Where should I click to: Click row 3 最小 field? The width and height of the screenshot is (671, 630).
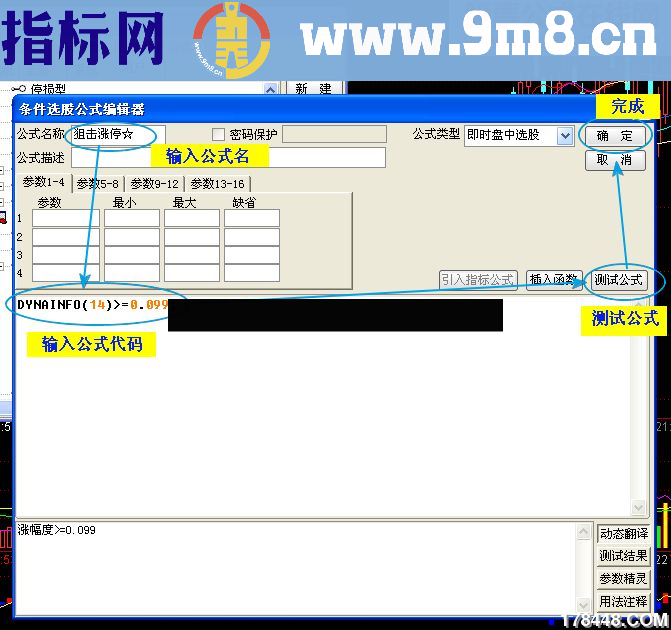pyautogui.click(x=132, y=255)
